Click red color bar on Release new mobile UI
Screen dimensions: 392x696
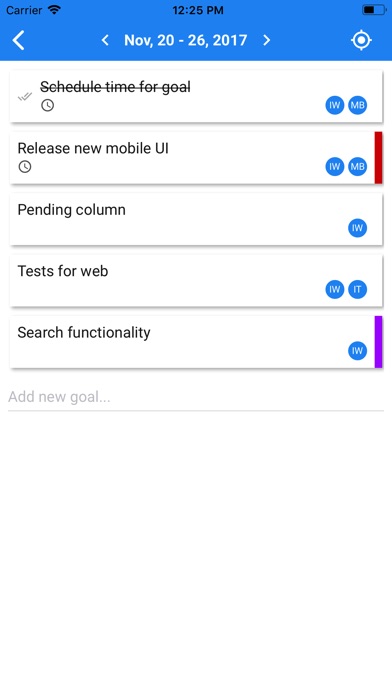(378, 158)
